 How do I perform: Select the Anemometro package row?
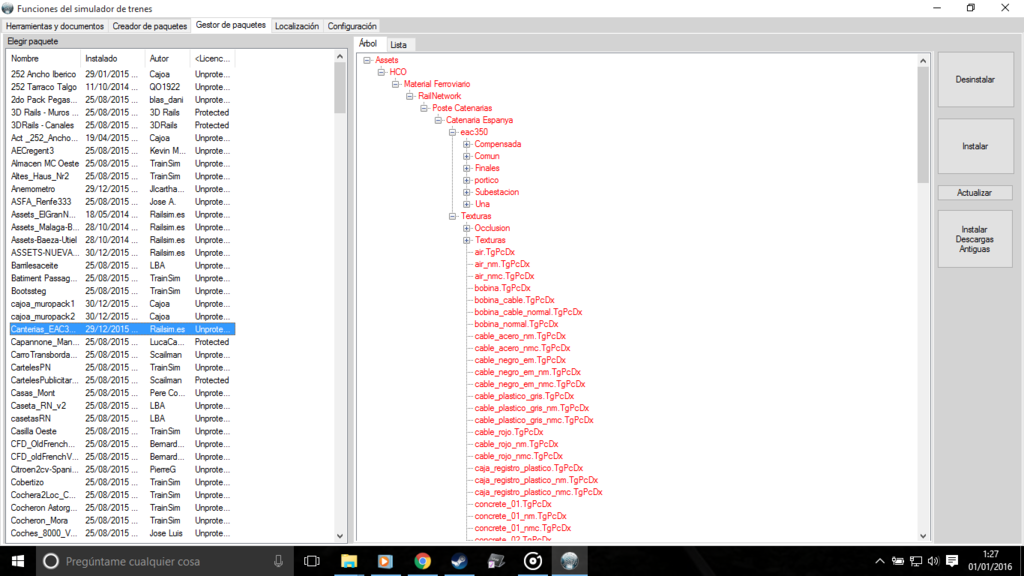(x=121, y=189)
